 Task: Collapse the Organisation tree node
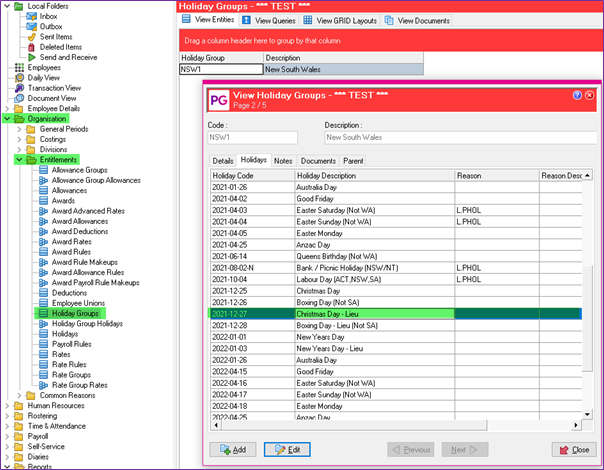(x=8, y=119)
